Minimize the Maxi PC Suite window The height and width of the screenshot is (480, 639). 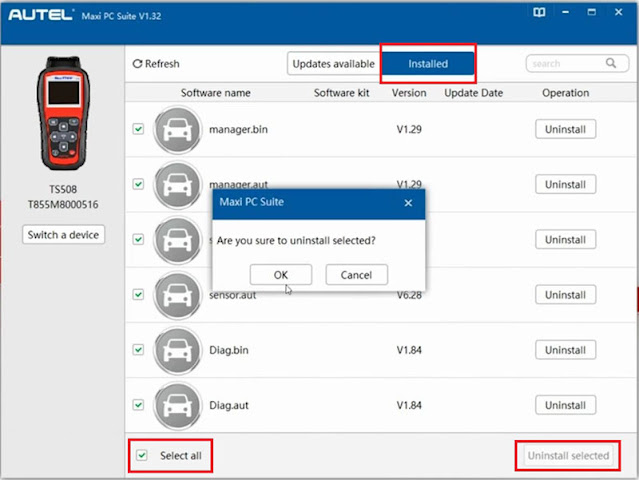565,12
